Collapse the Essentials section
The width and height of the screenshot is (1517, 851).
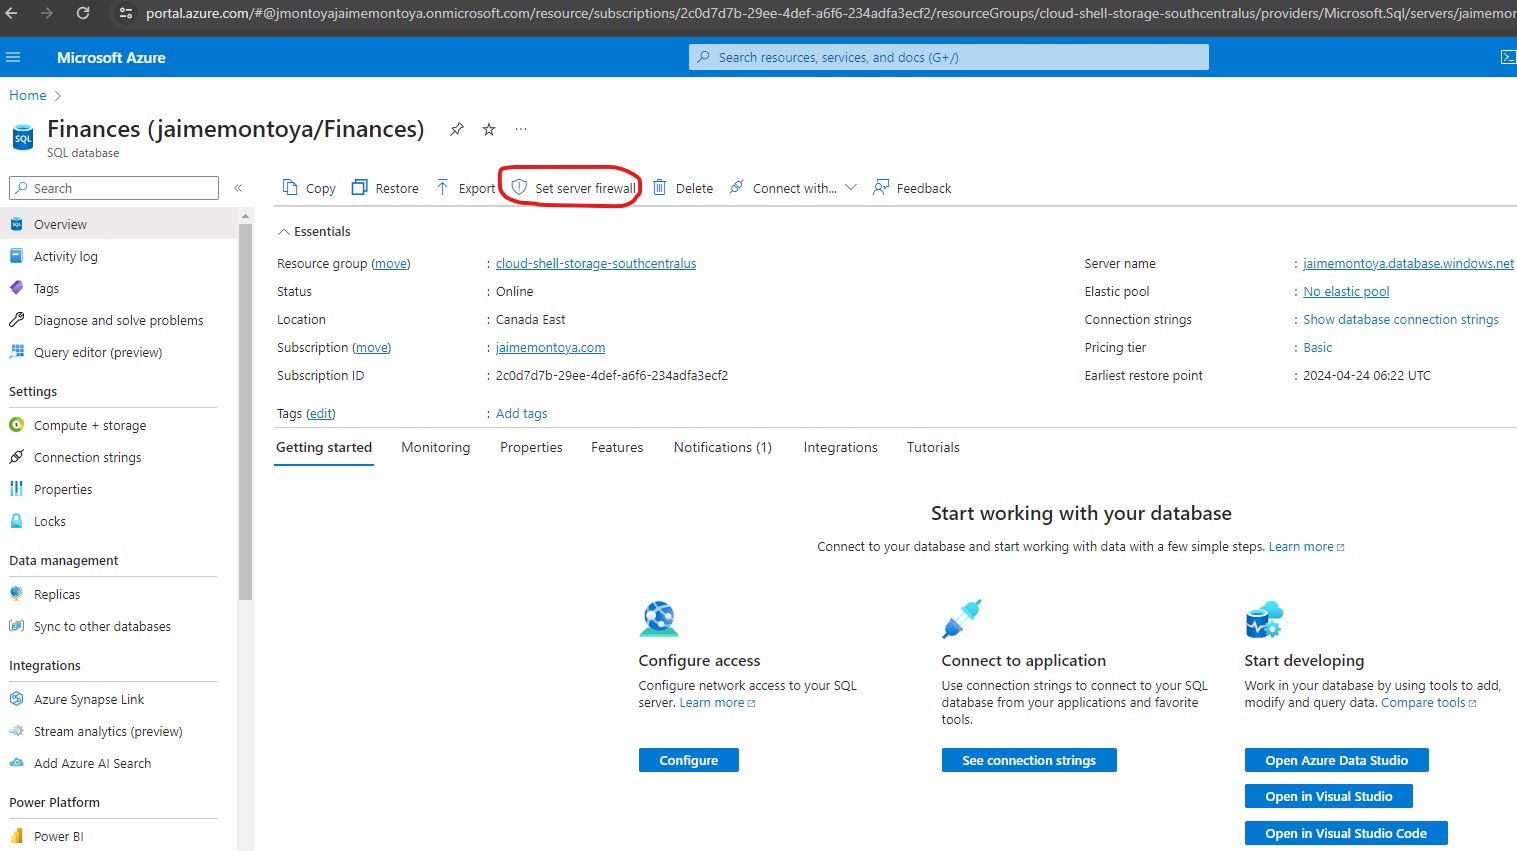click(x=314, y=231)
